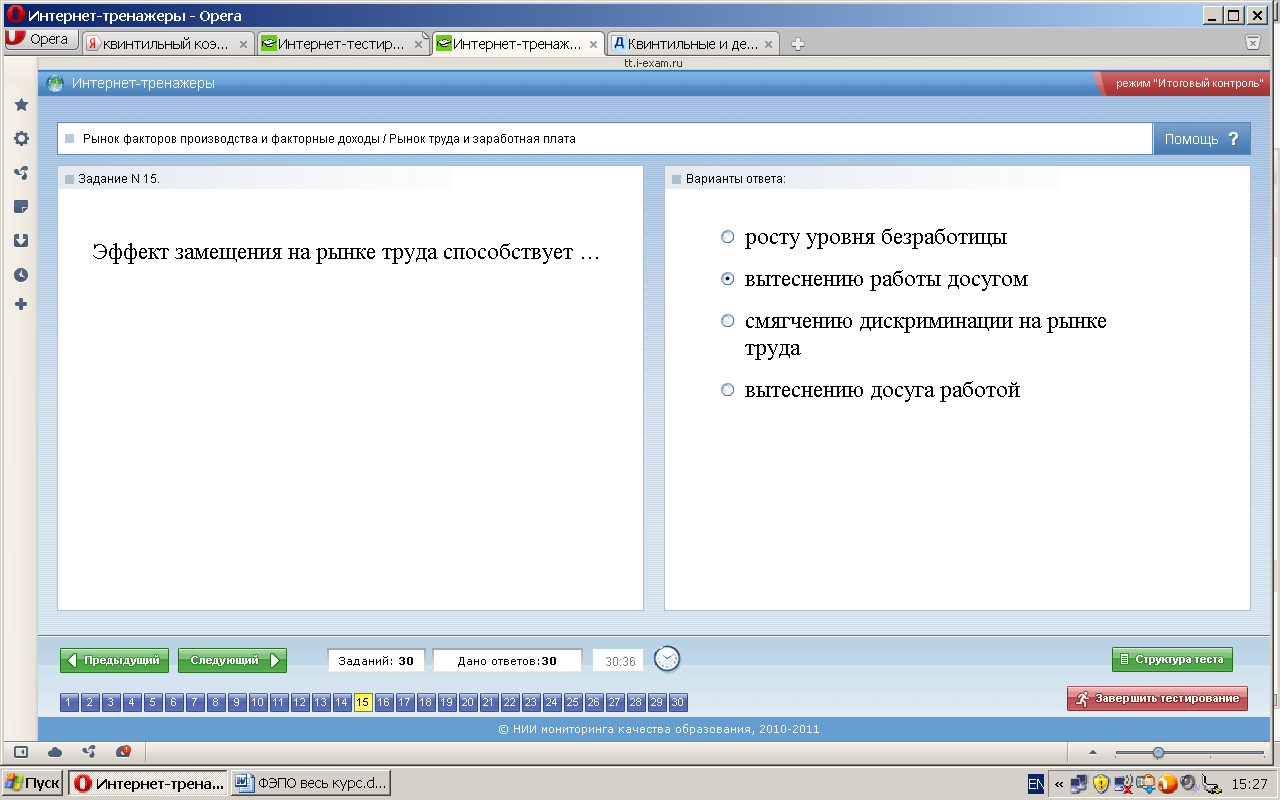Jump to question 16
The image size is (1280, 800).
[383, 703]
